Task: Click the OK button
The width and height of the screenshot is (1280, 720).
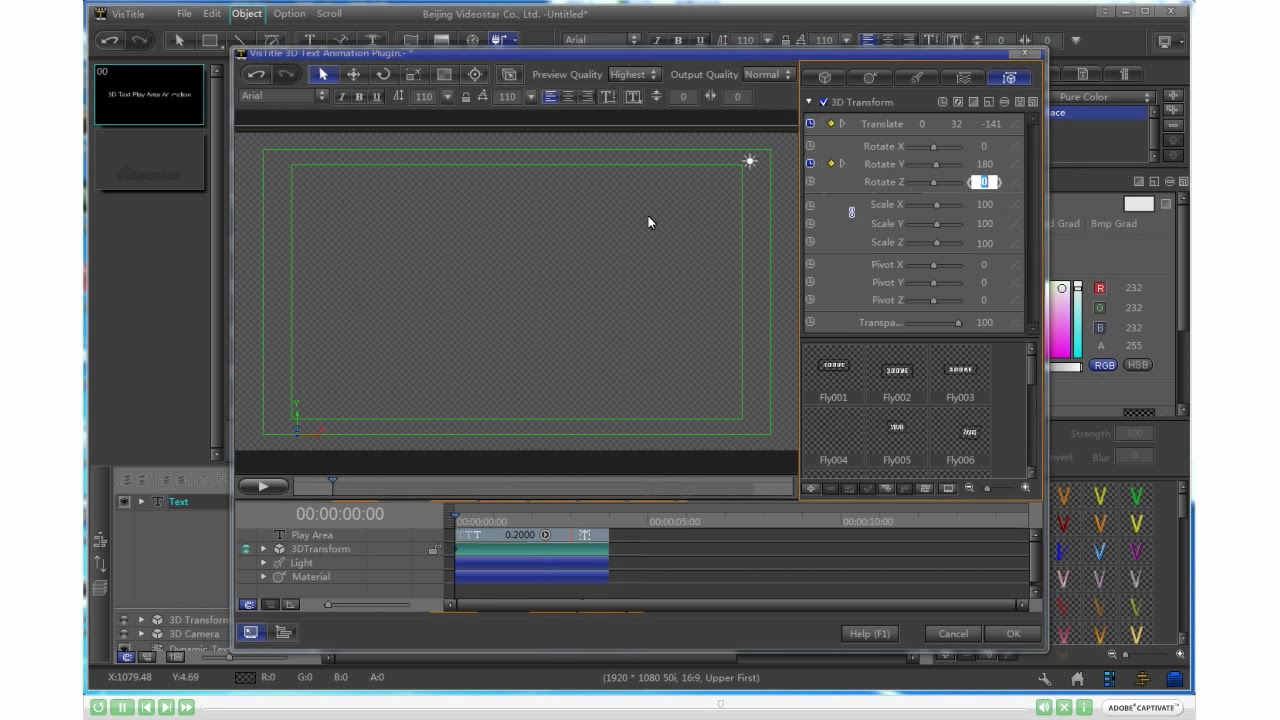Action: 1013,634
